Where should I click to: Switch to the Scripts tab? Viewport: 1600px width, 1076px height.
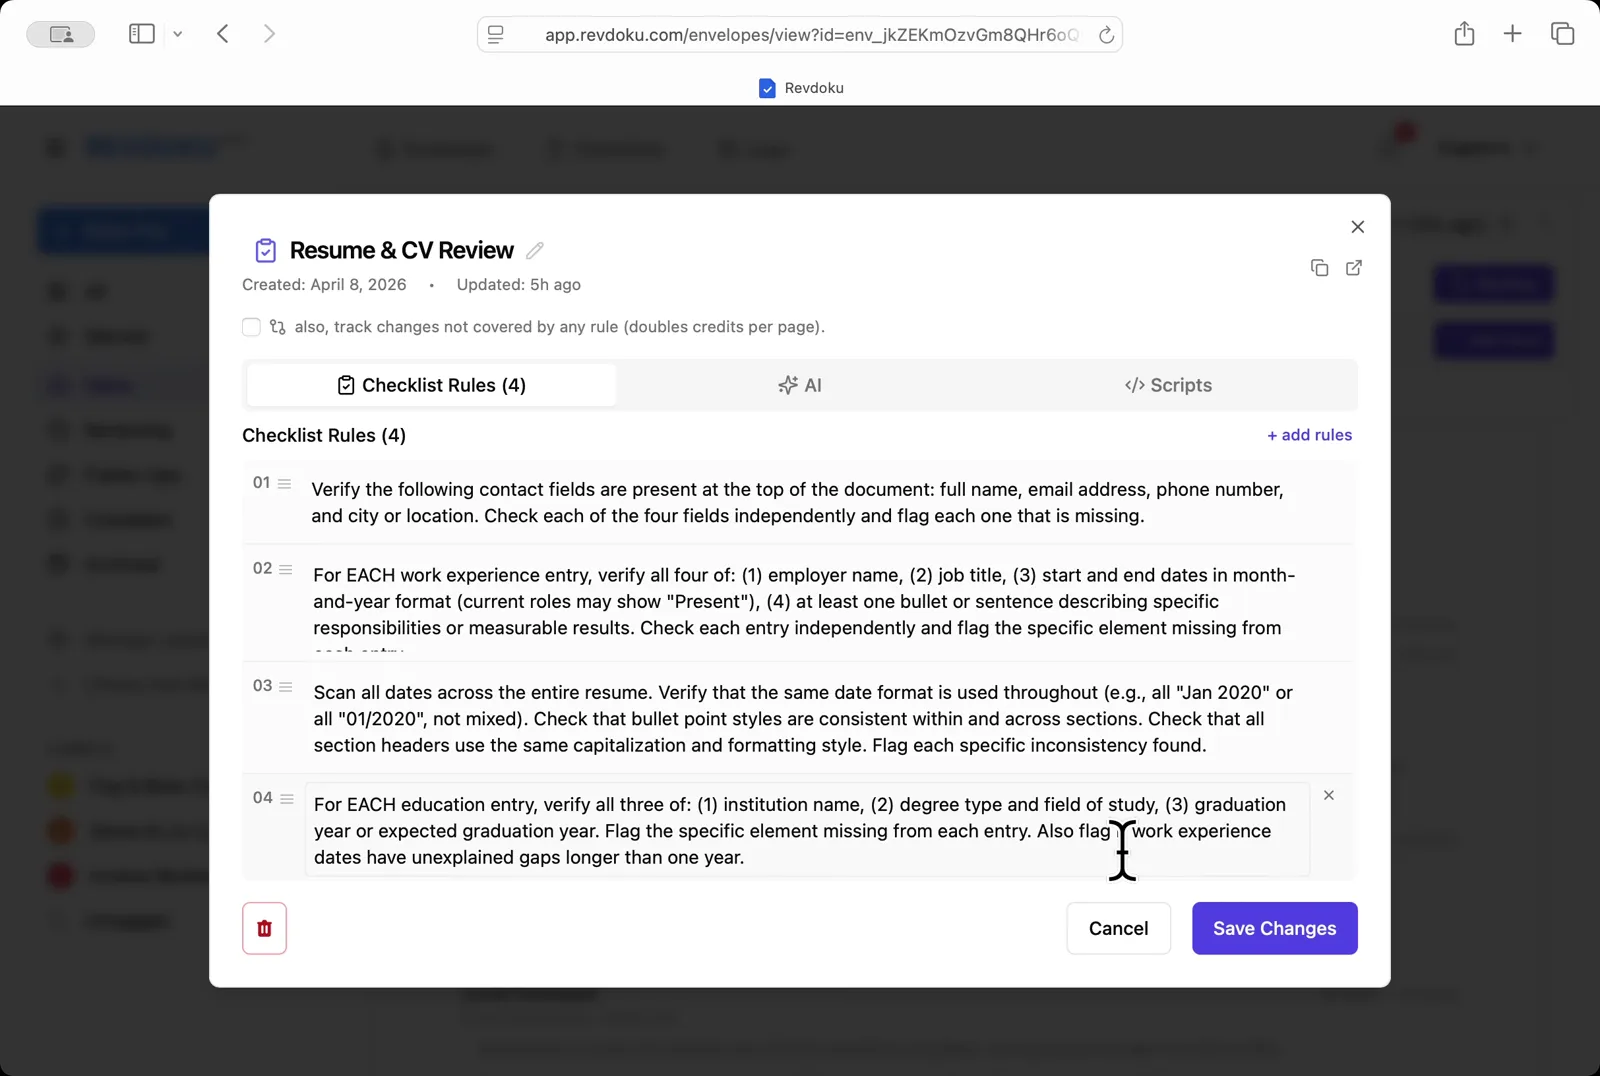click(1168, 385)
